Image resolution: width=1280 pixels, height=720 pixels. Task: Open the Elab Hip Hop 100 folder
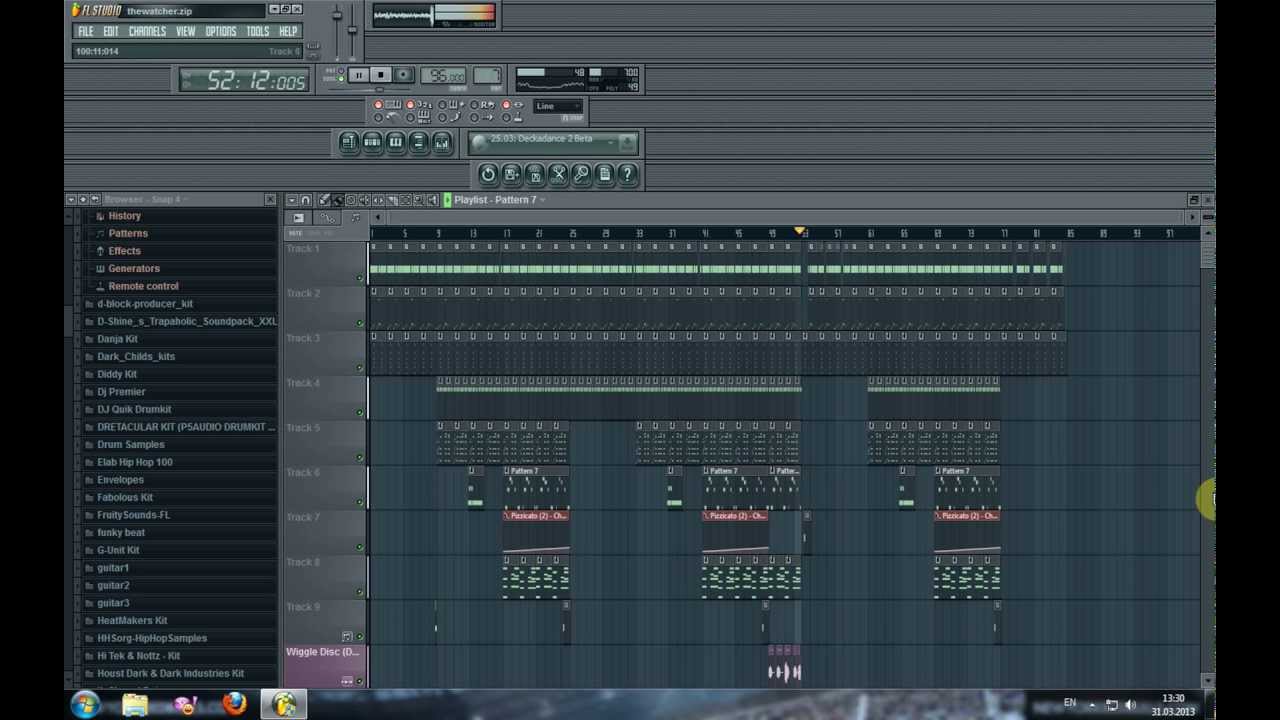pos(134,462)
